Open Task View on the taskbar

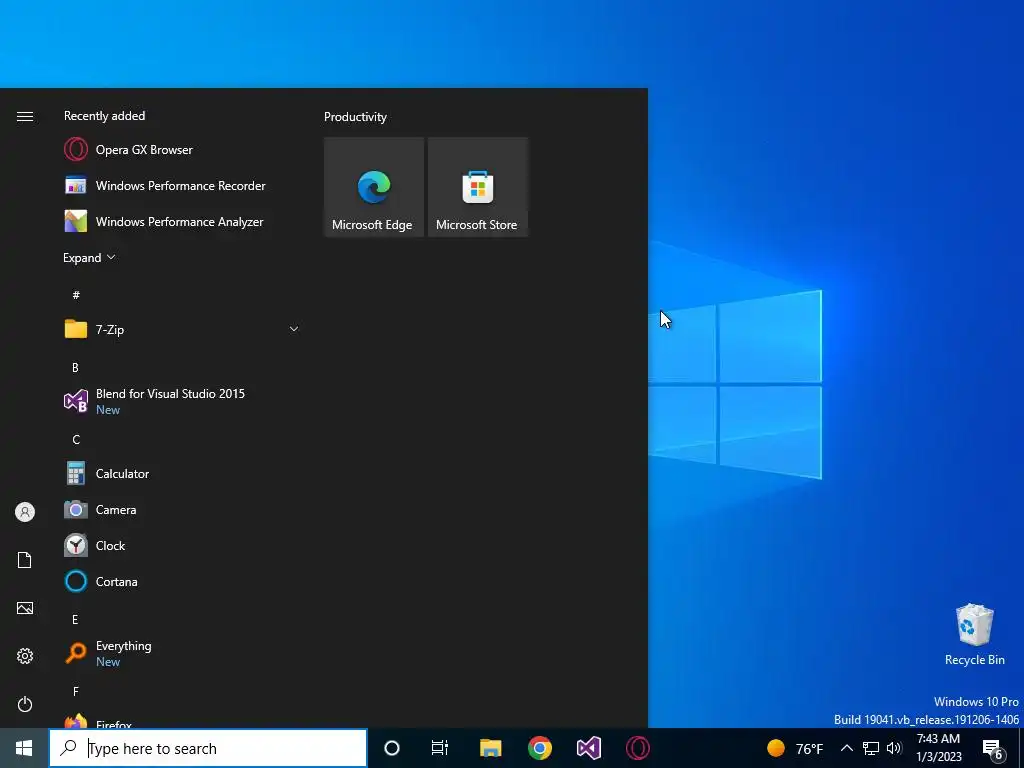click(x=440, y=748)
